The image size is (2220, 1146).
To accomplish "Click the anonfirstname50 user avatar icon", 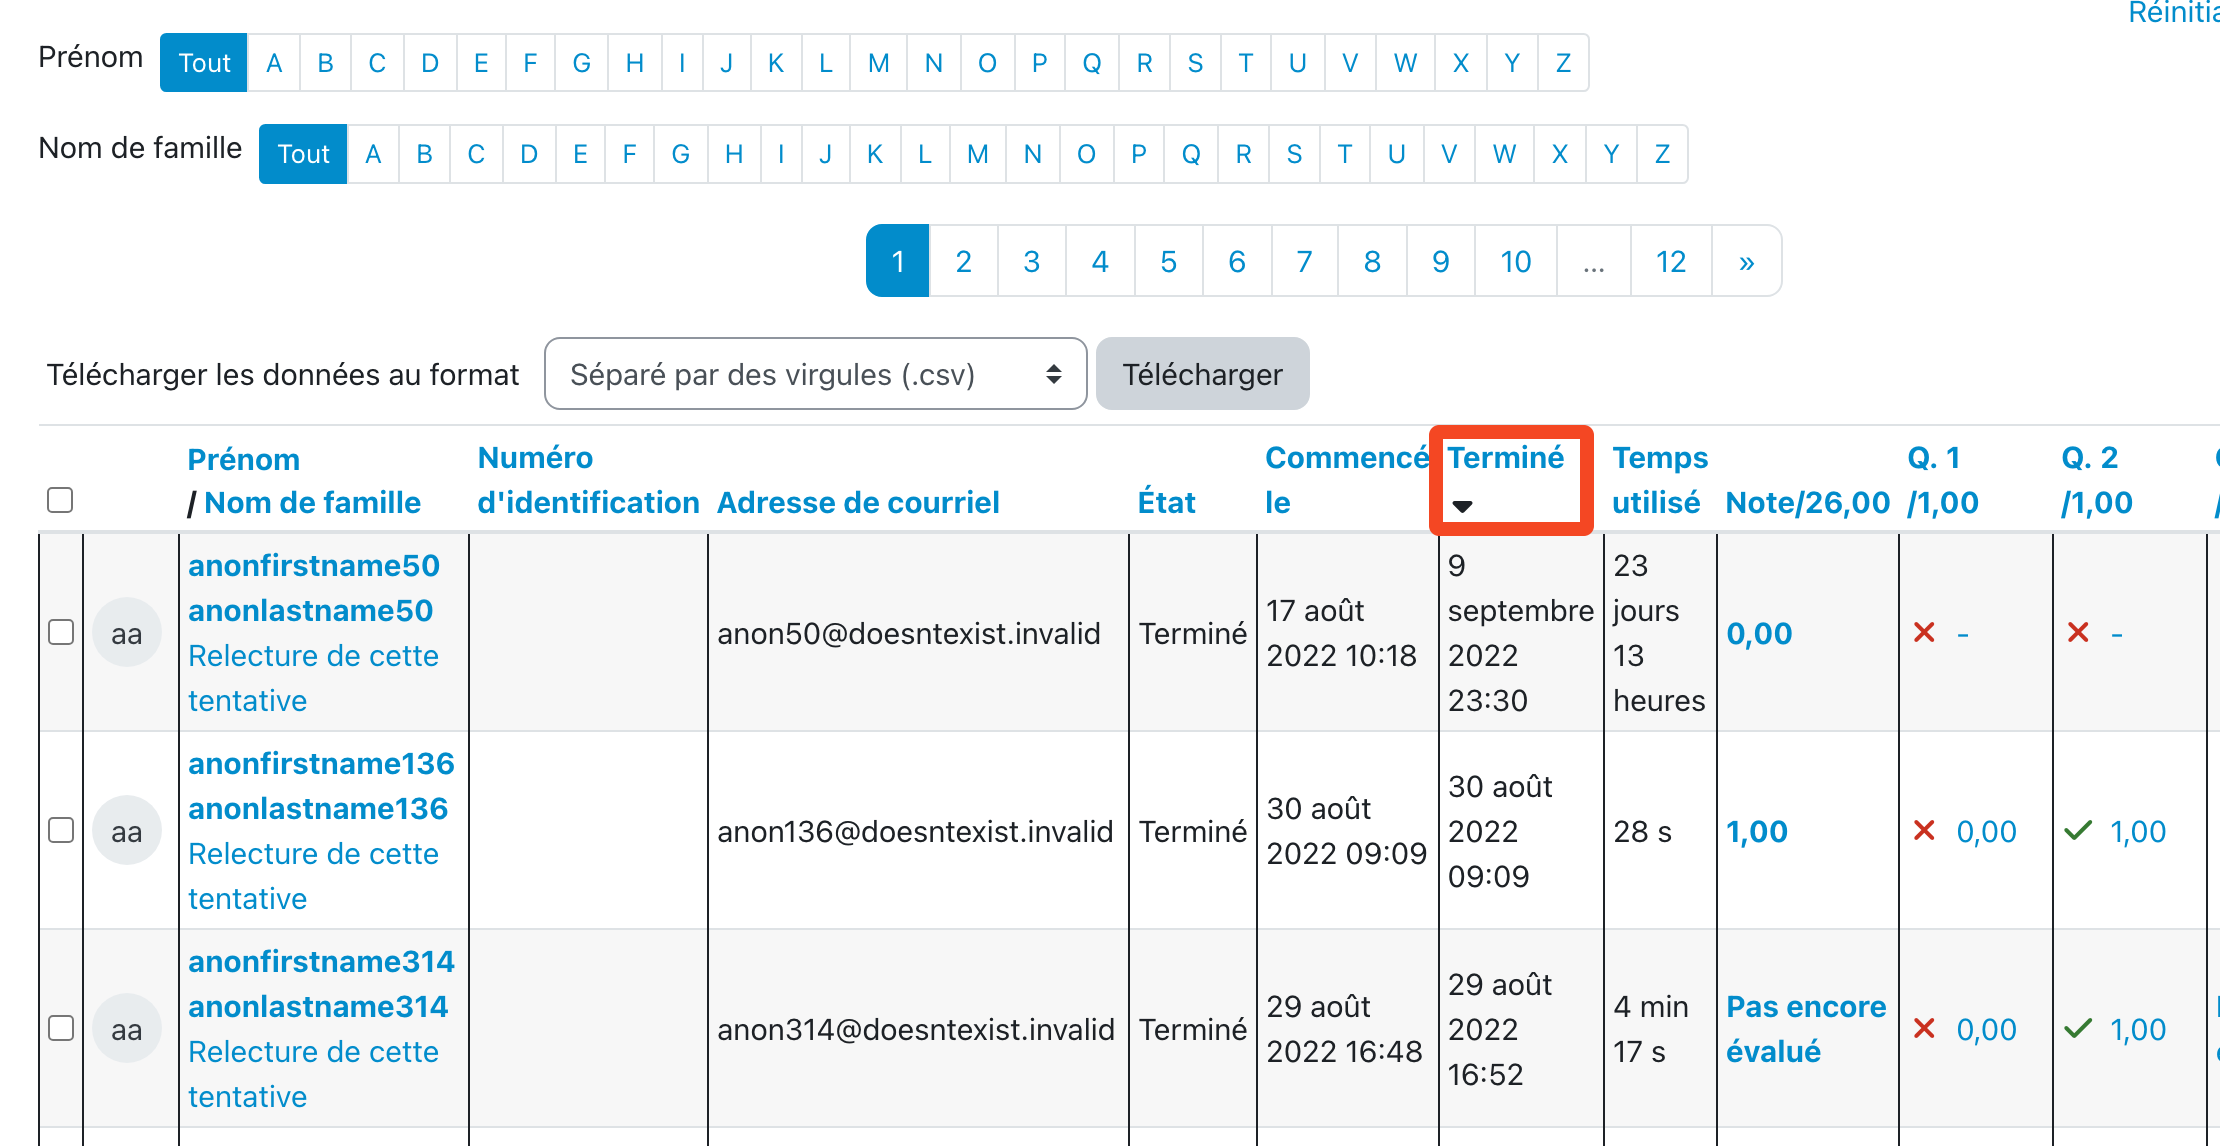I will tap(127, 633).
